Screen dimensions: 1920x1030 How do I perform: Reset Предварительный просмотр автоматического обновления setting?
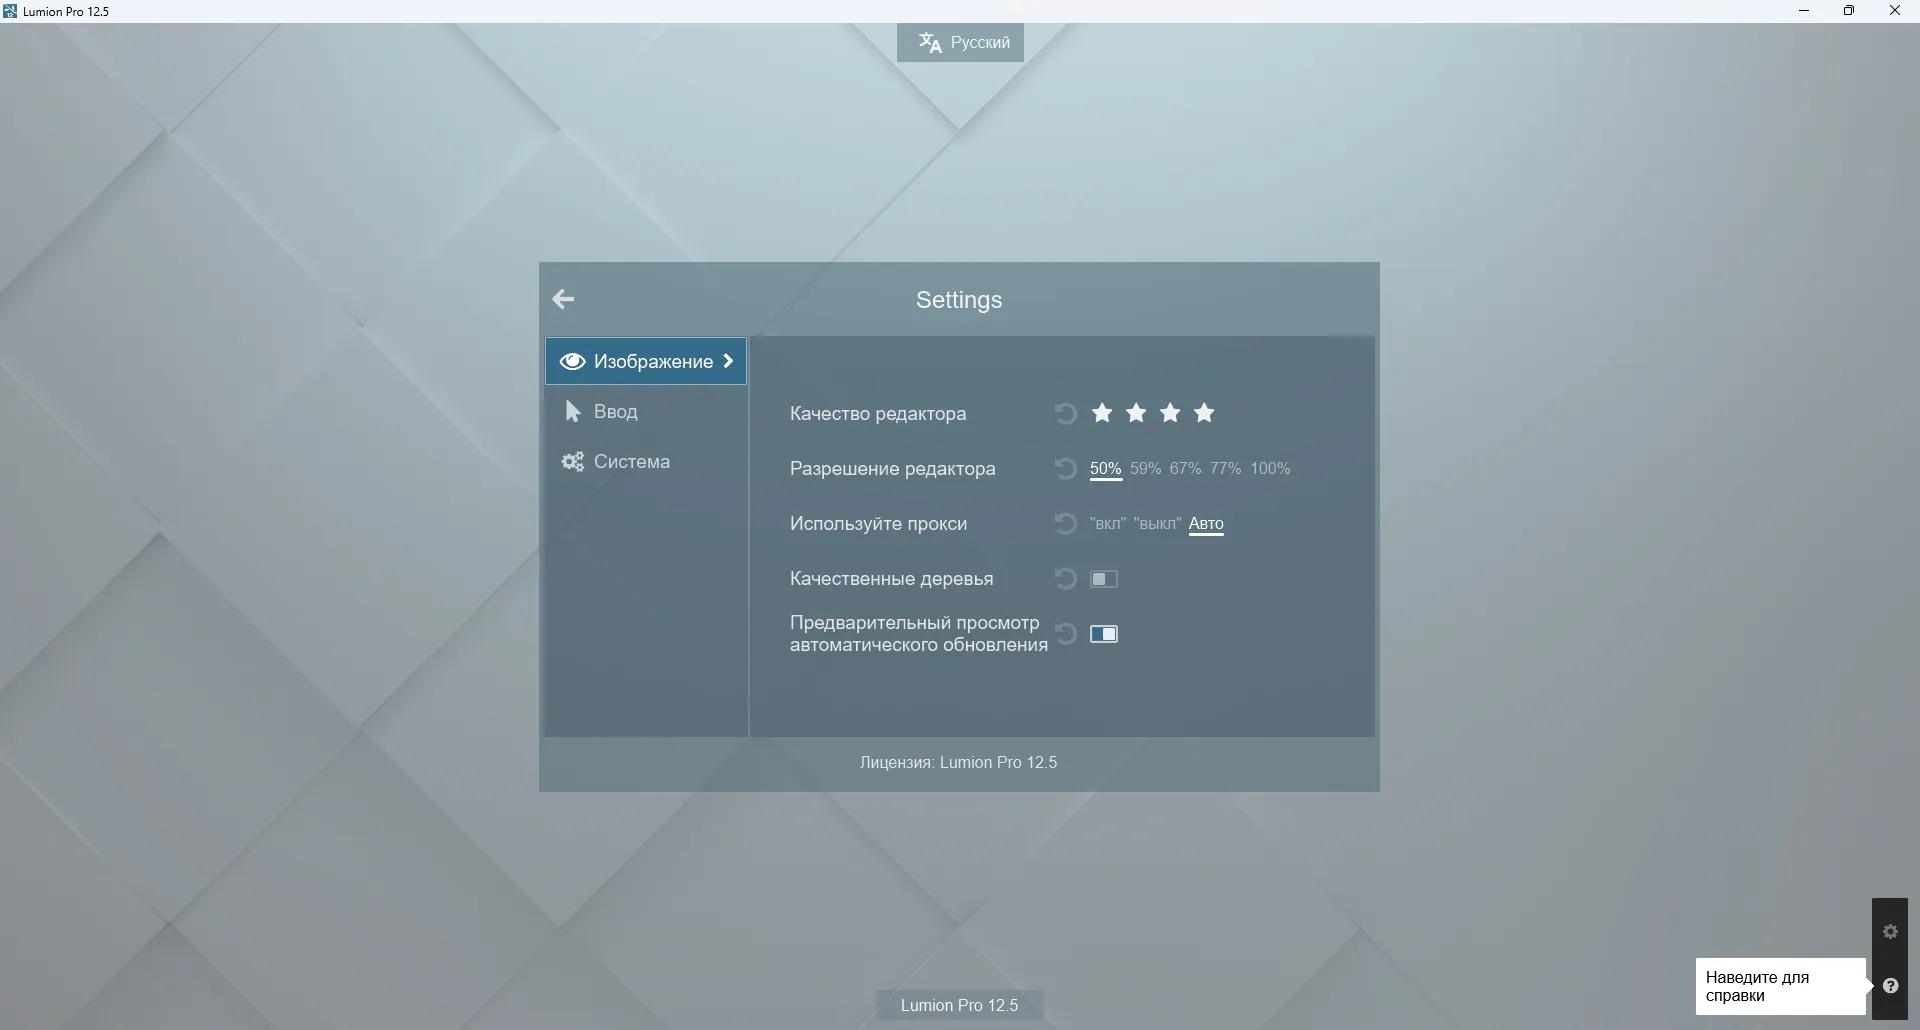coord(1066,633)
